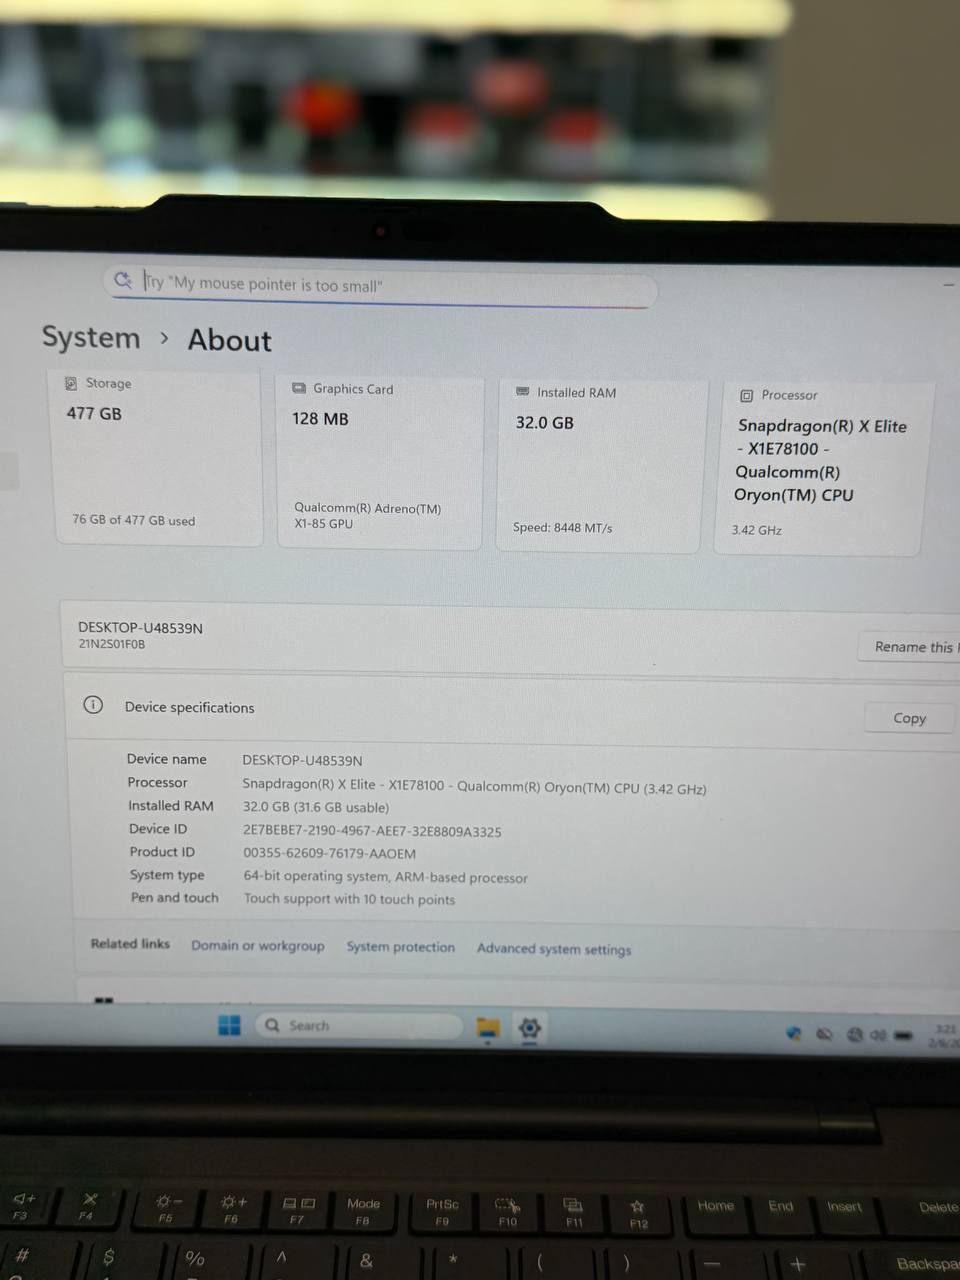Screen dimensions: 960x1280
Task: Open the Graphics Card 128 MB card
Action: [379, 461]
